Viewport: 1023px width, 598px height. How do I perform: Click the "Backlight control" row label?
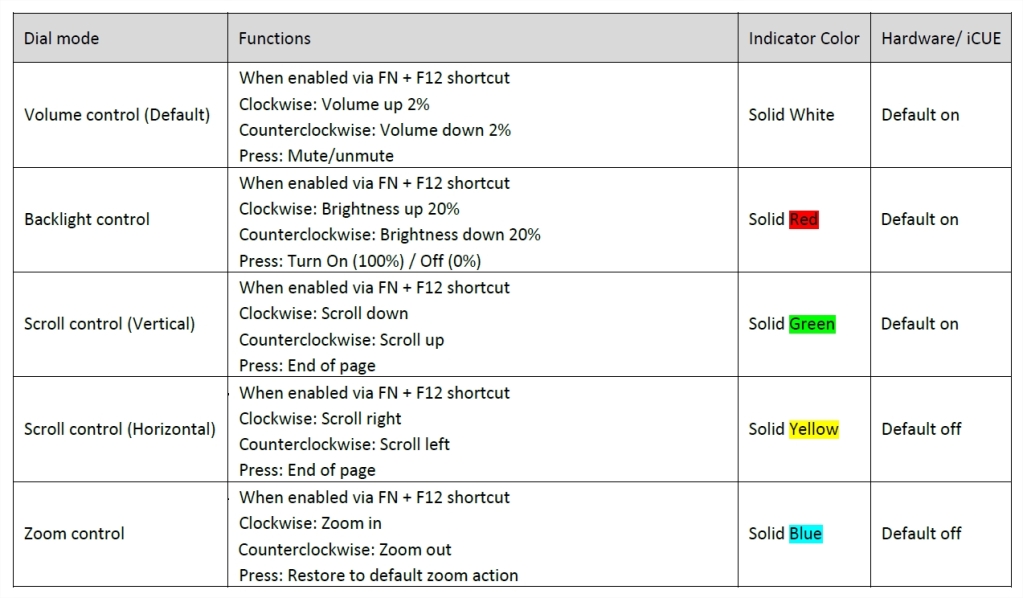pos(87,219)
